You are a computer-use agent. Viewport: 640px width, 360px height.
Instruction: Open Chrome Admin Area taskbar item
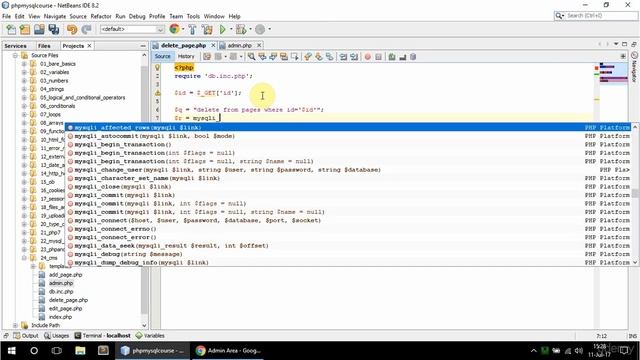click(x=228, y=351)
